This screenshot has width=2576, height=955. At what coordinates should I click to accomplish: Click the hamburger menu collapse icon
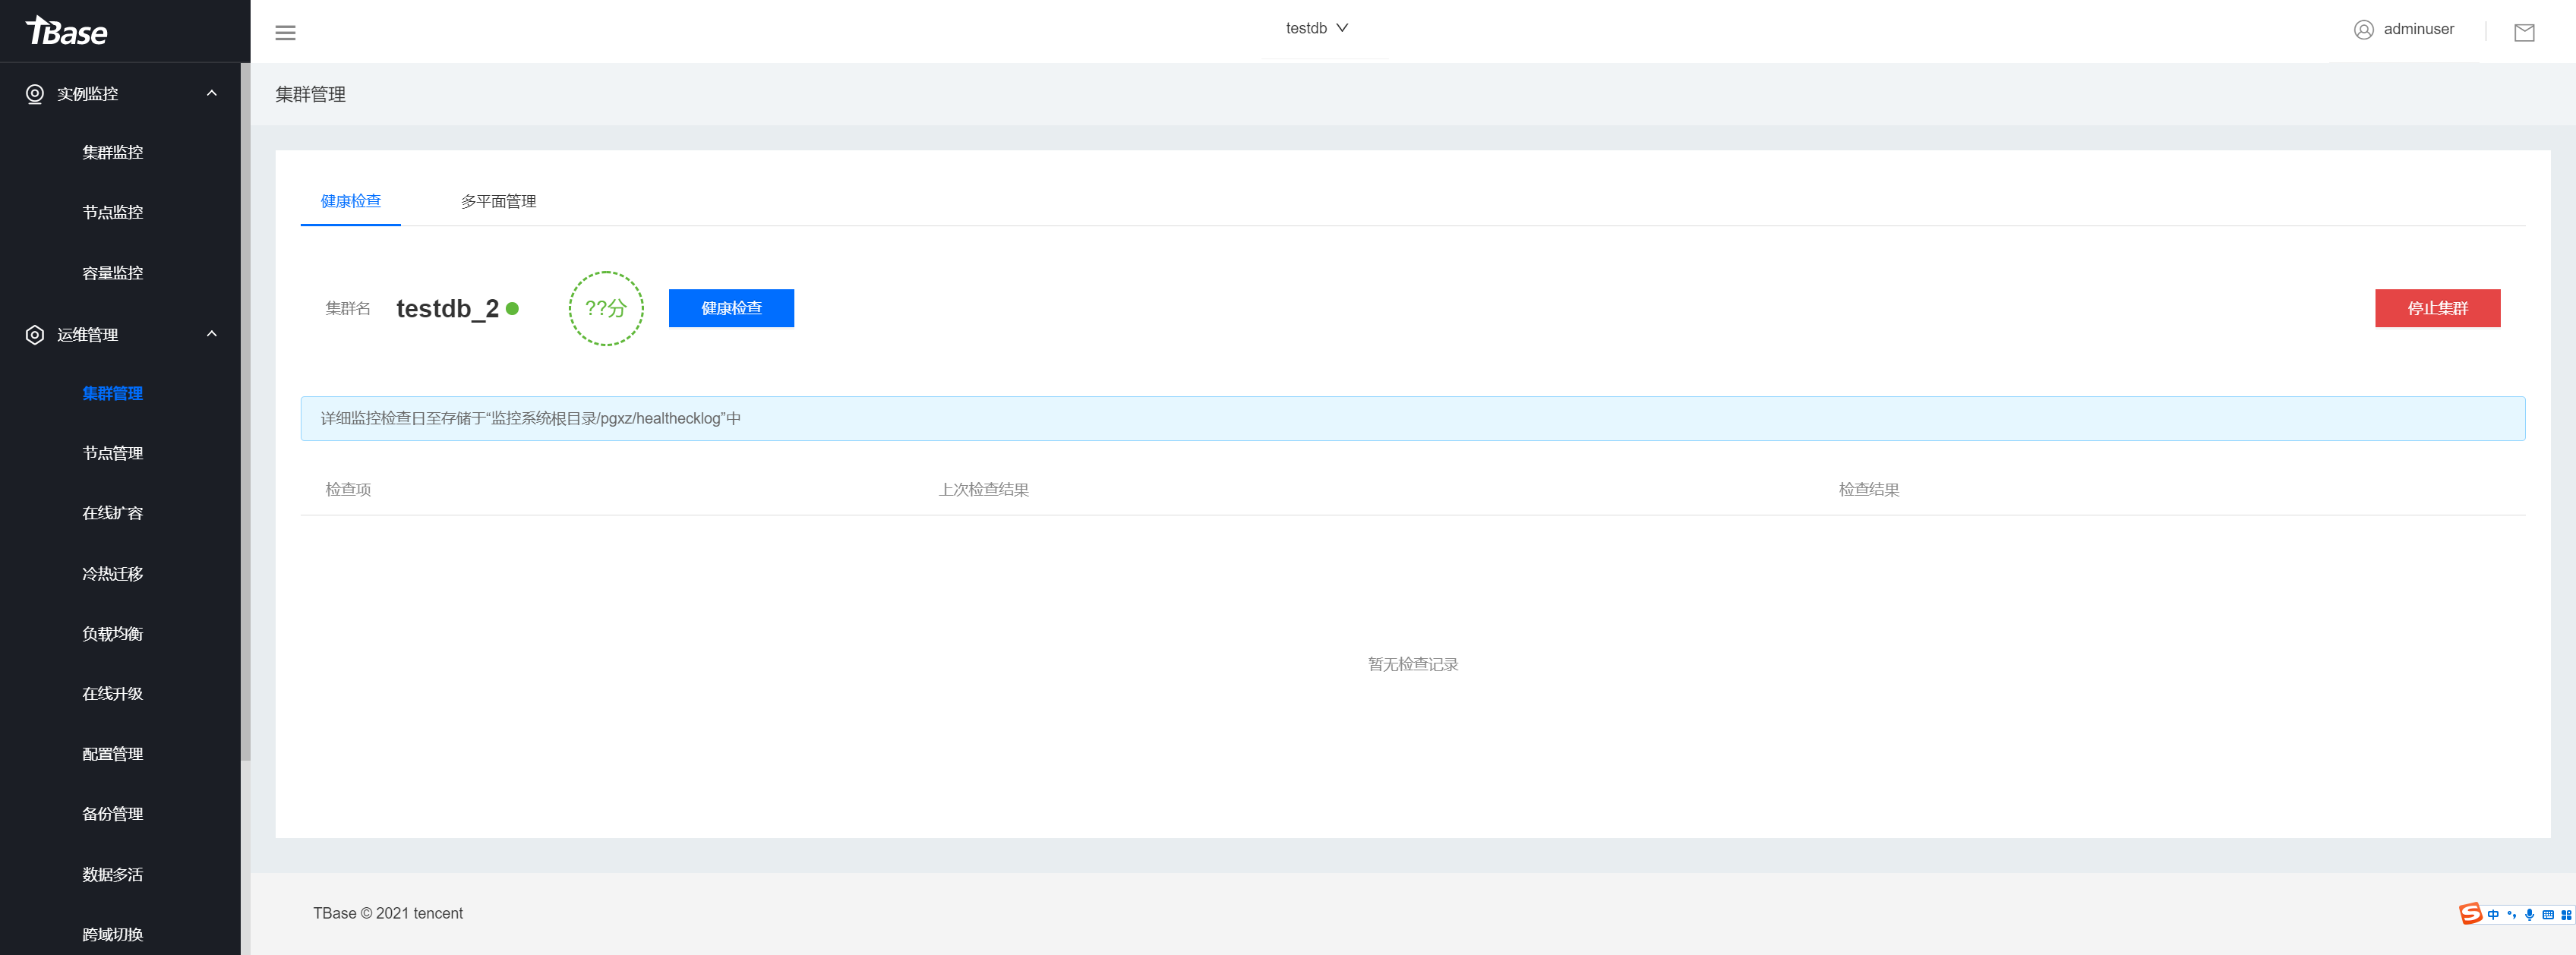coord(285,33)
